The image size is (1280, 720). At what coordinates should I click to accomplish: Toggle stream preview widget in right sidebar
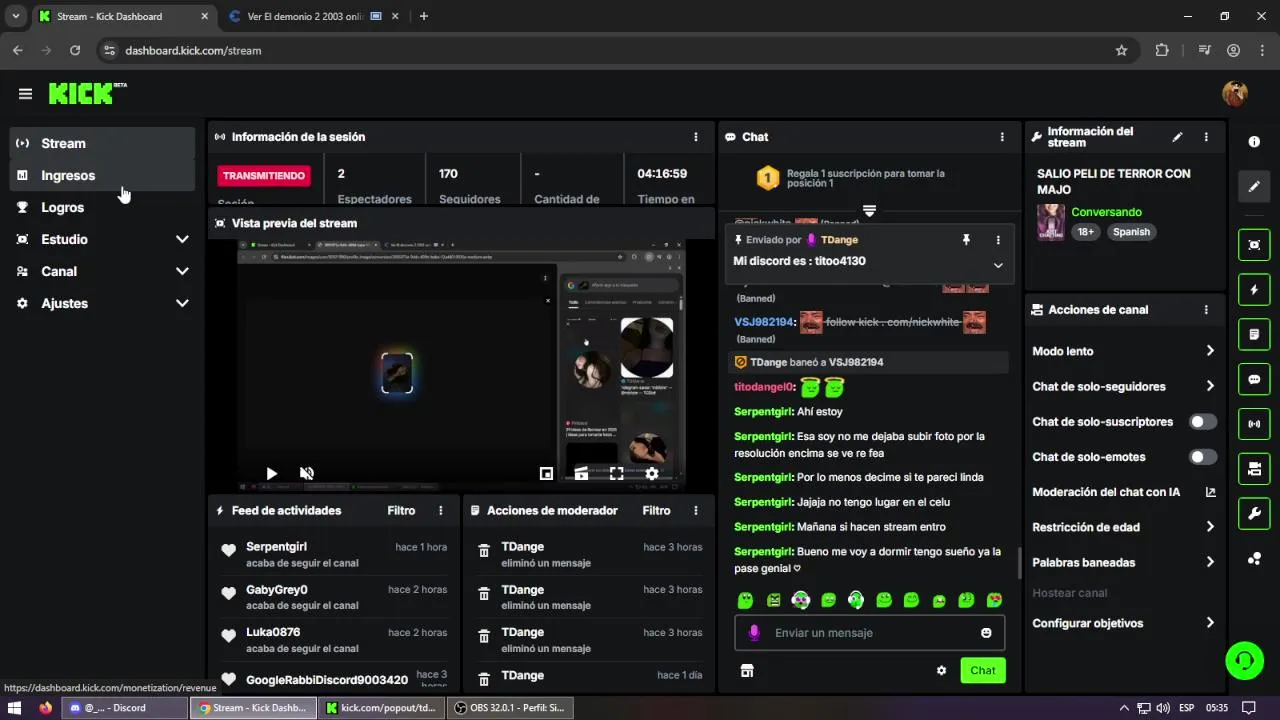pos(1254,245)
